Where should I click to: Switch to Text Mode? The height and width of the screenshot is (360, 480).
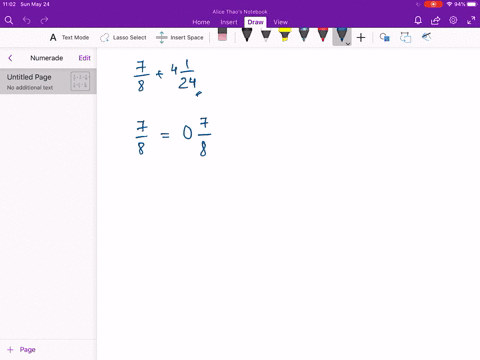(69, 37)
